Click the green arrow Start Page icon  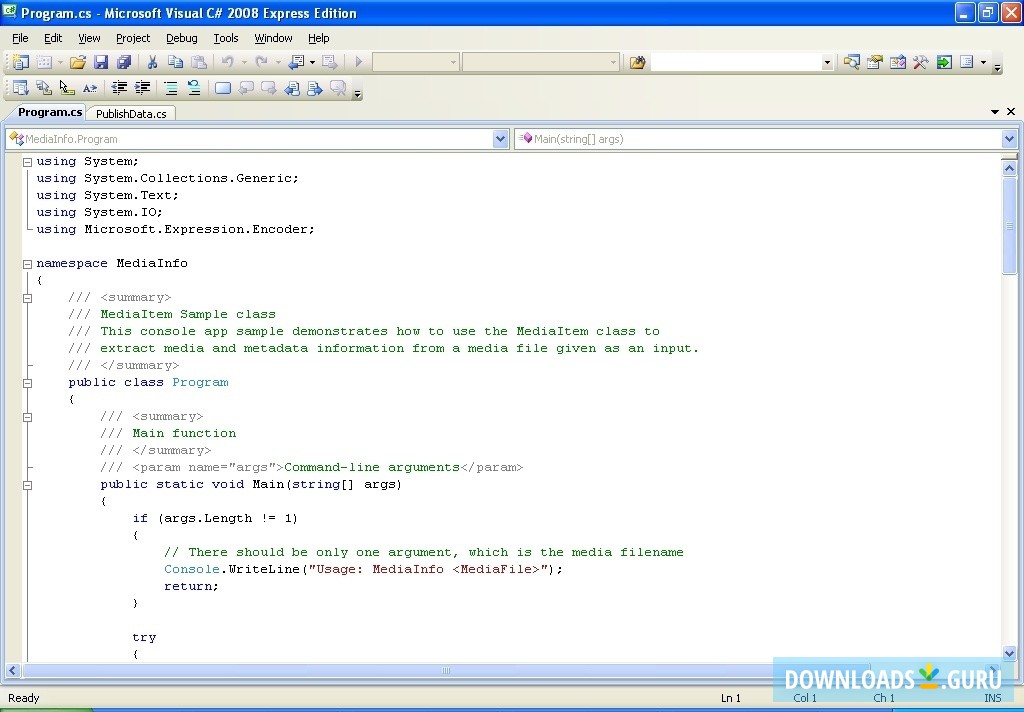(x=943, y=62)
